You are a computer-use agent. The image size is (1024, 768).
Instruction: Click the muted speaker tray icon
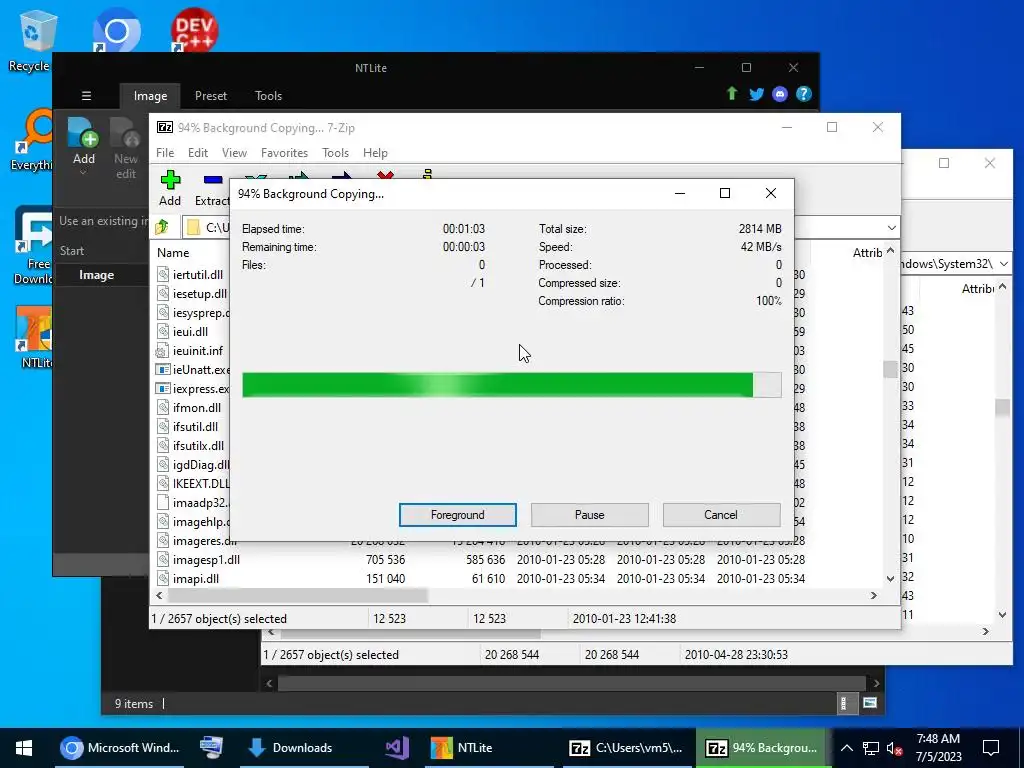click(x=894, y=748)
